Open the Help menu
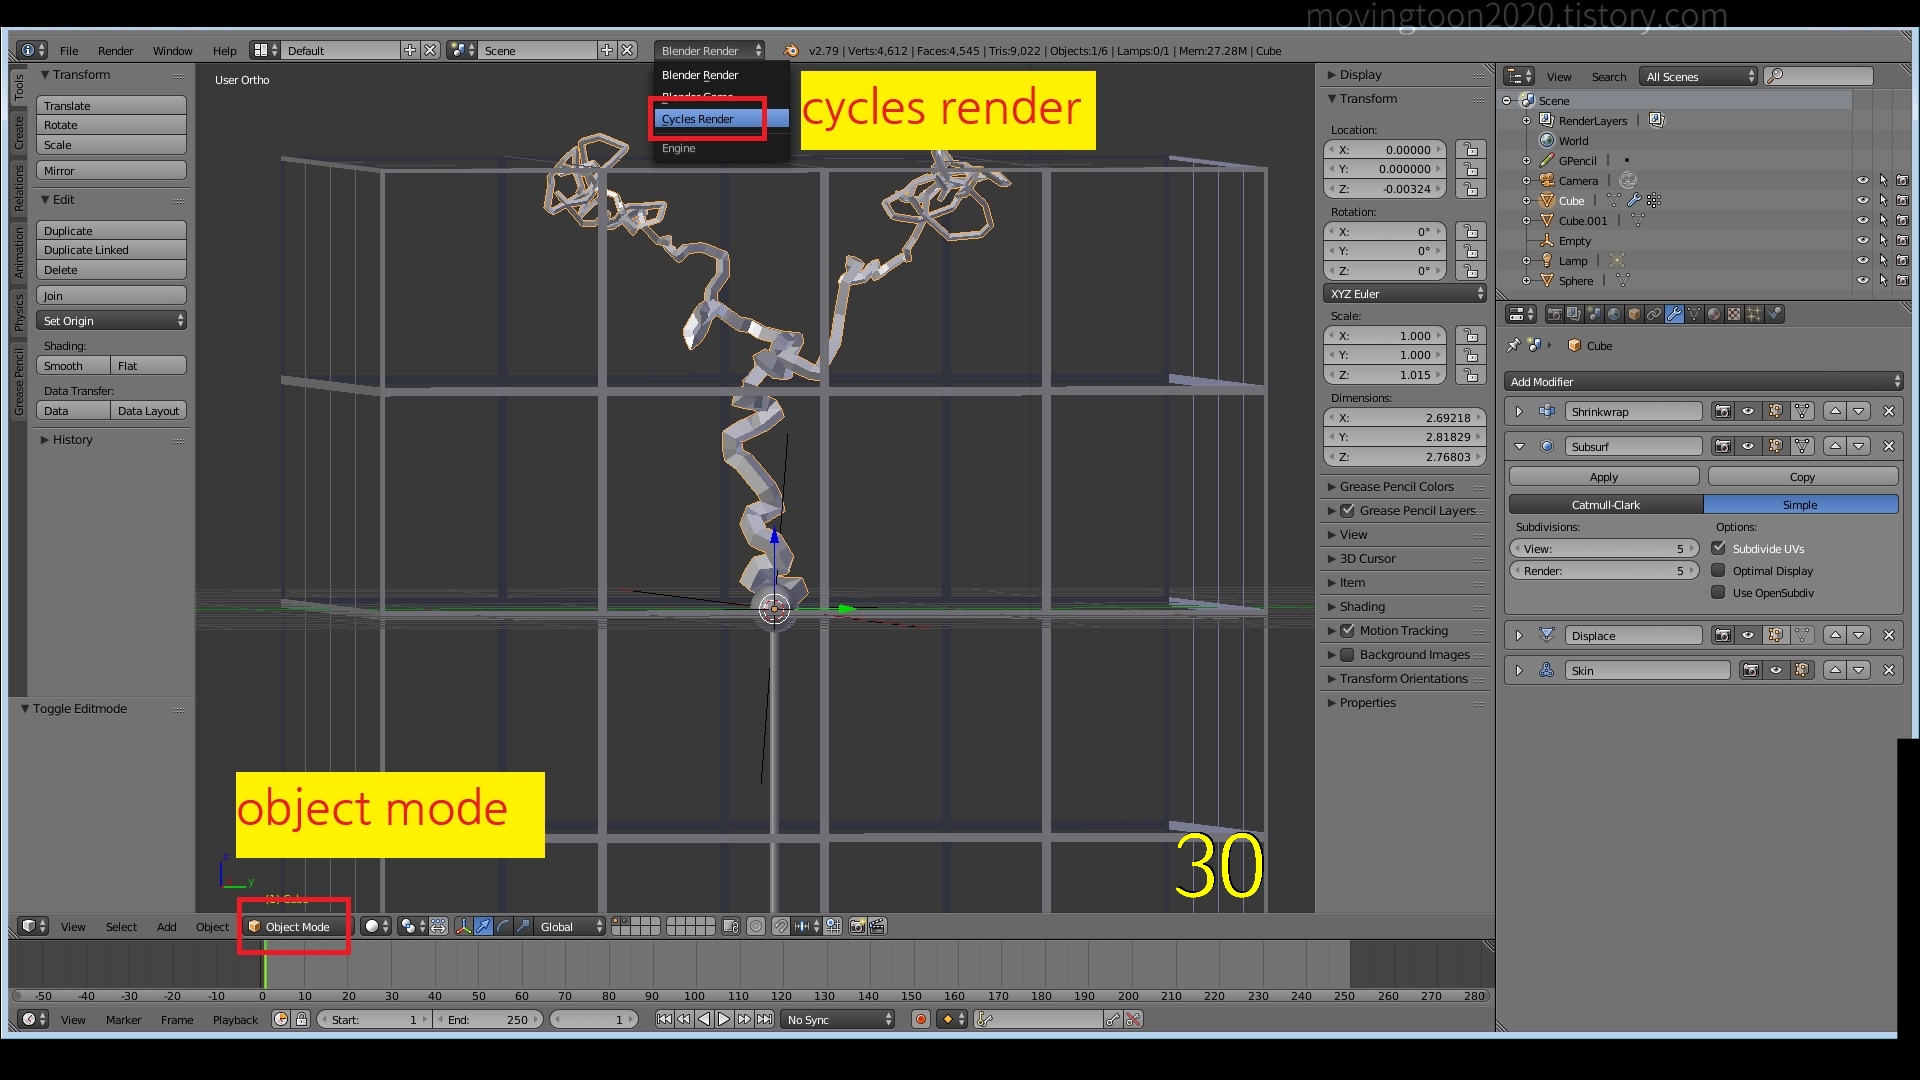This screenshot has height=1080, width=1920. (x=224, y=50)
